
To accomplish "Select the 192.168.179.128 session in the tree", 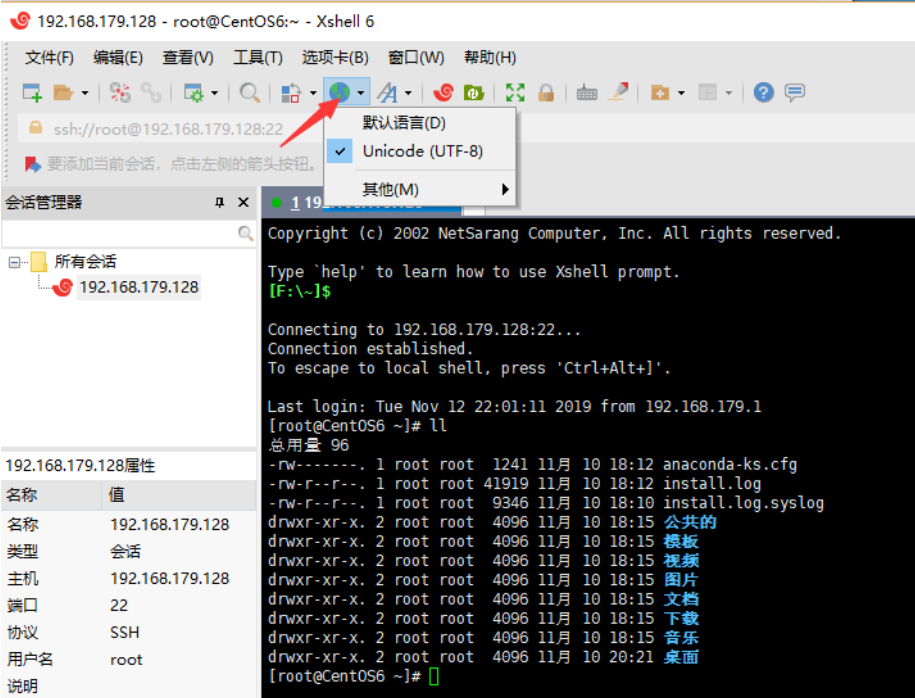I will 138,287.
